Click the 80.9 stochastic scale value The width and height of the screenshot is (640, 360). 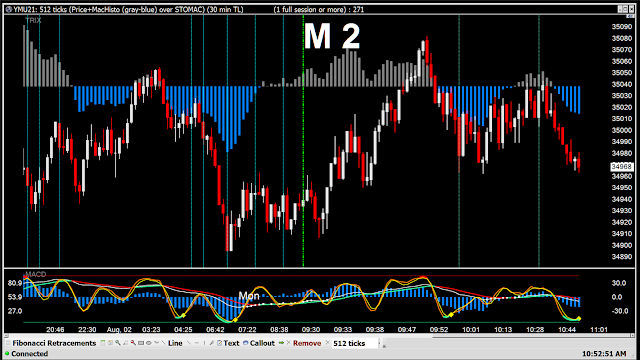[x=15, y=283]
